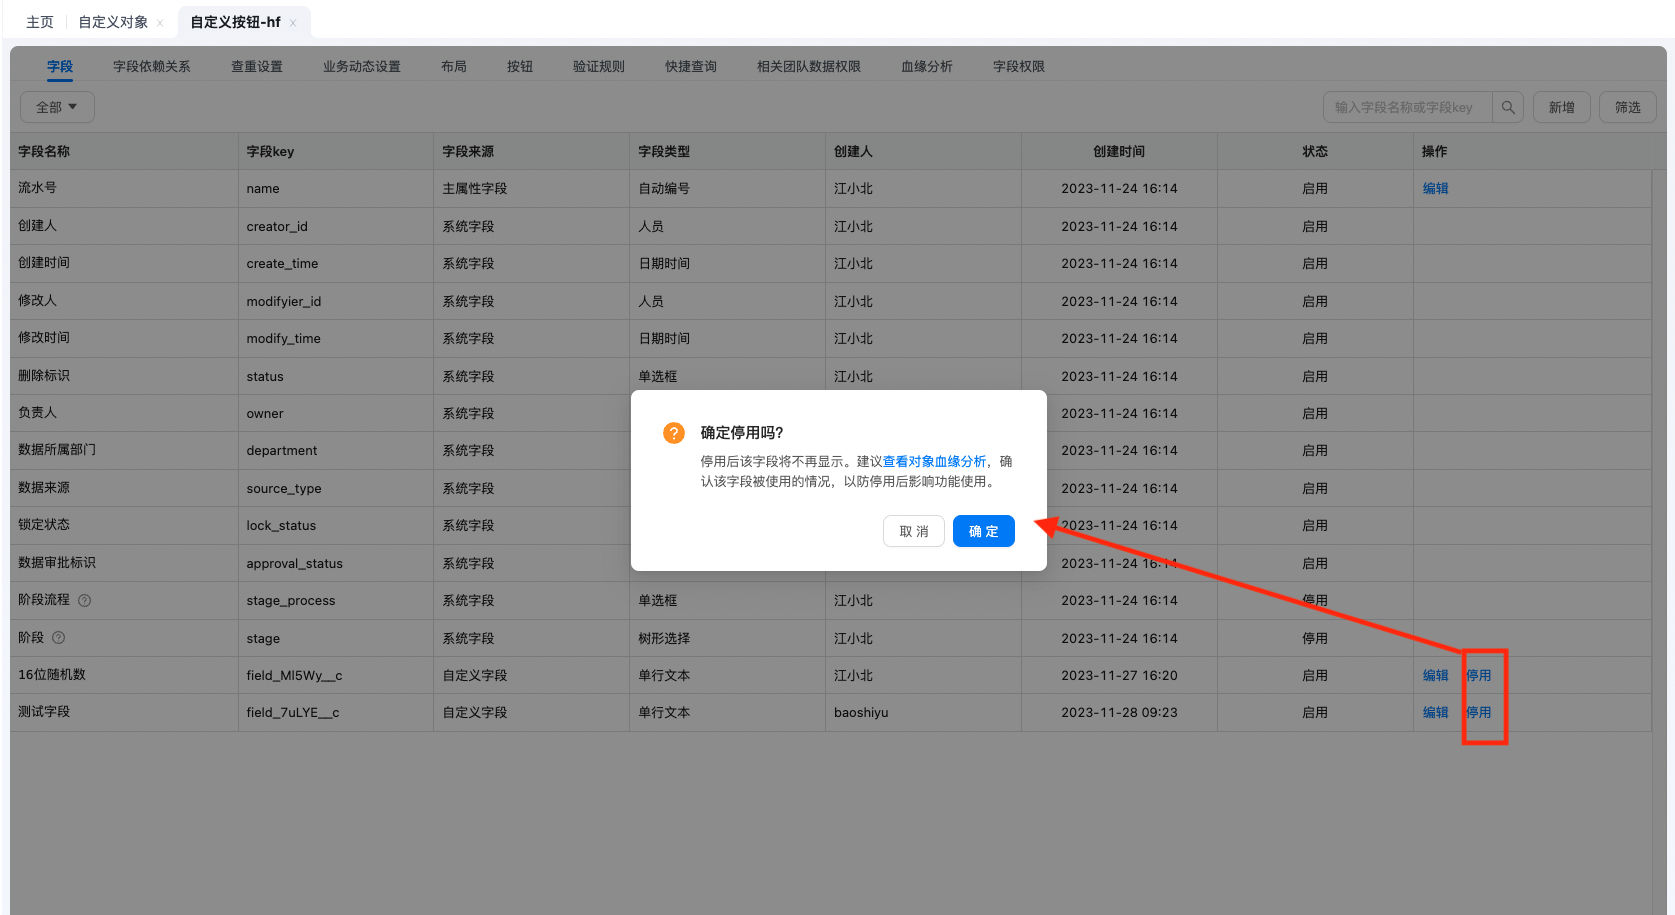Switch to the 主页 tab
Image resolution: width=1675 pixels, height=915 pixels.
(x=40, y=22)
